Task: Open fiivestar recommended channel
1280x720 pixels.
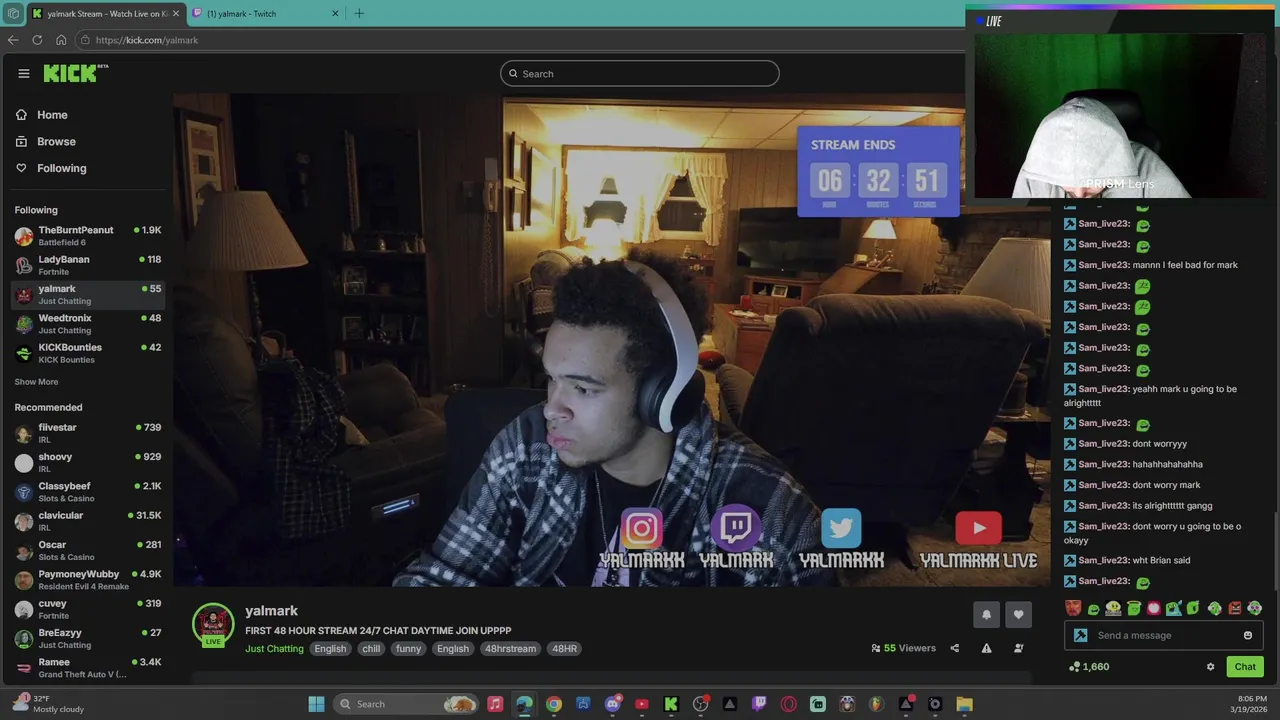Action: [88, 433]
